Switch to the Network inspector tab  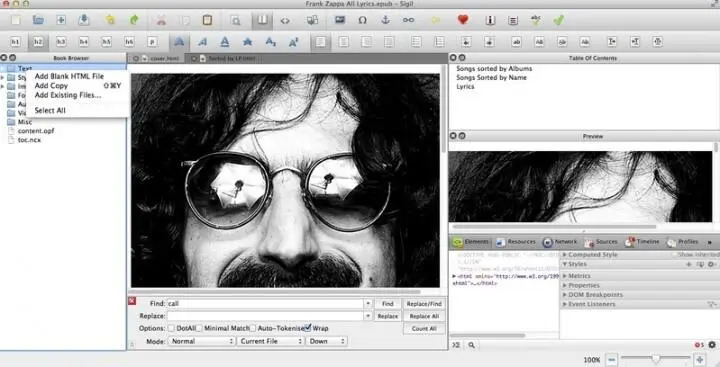point(560,242)
